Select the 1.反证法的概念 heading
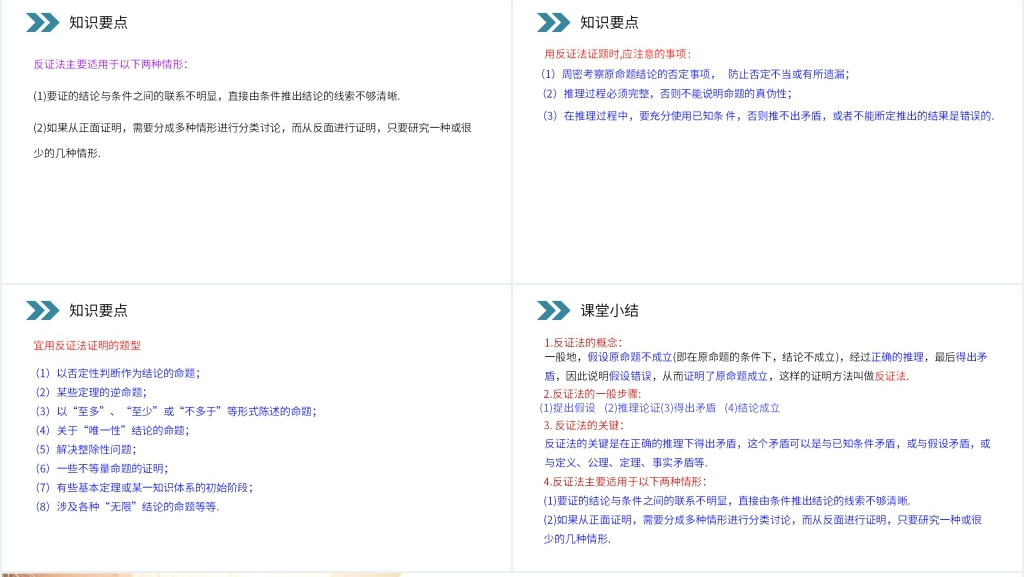Viewport: 1024px width, 577px height. (x=583, y=342)
